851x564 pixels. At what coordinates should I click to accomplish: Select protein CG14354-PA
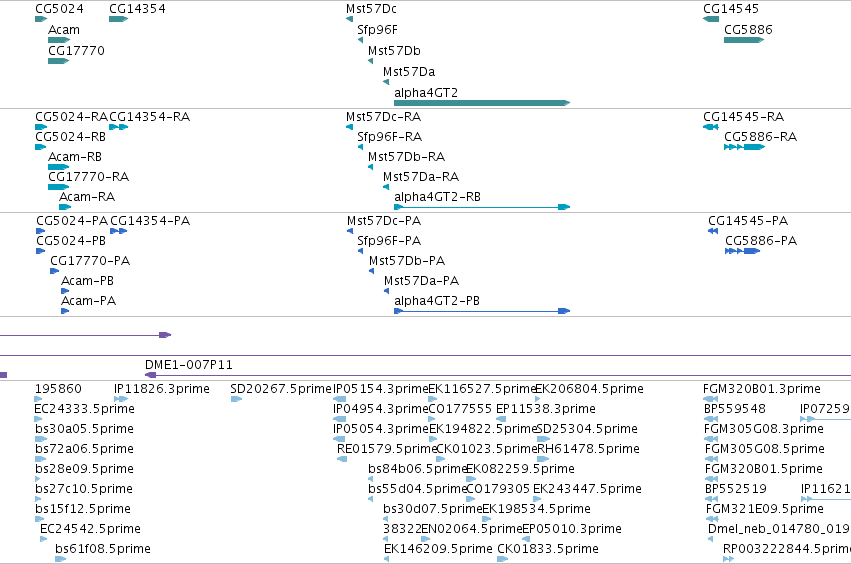tap(150, 221)
